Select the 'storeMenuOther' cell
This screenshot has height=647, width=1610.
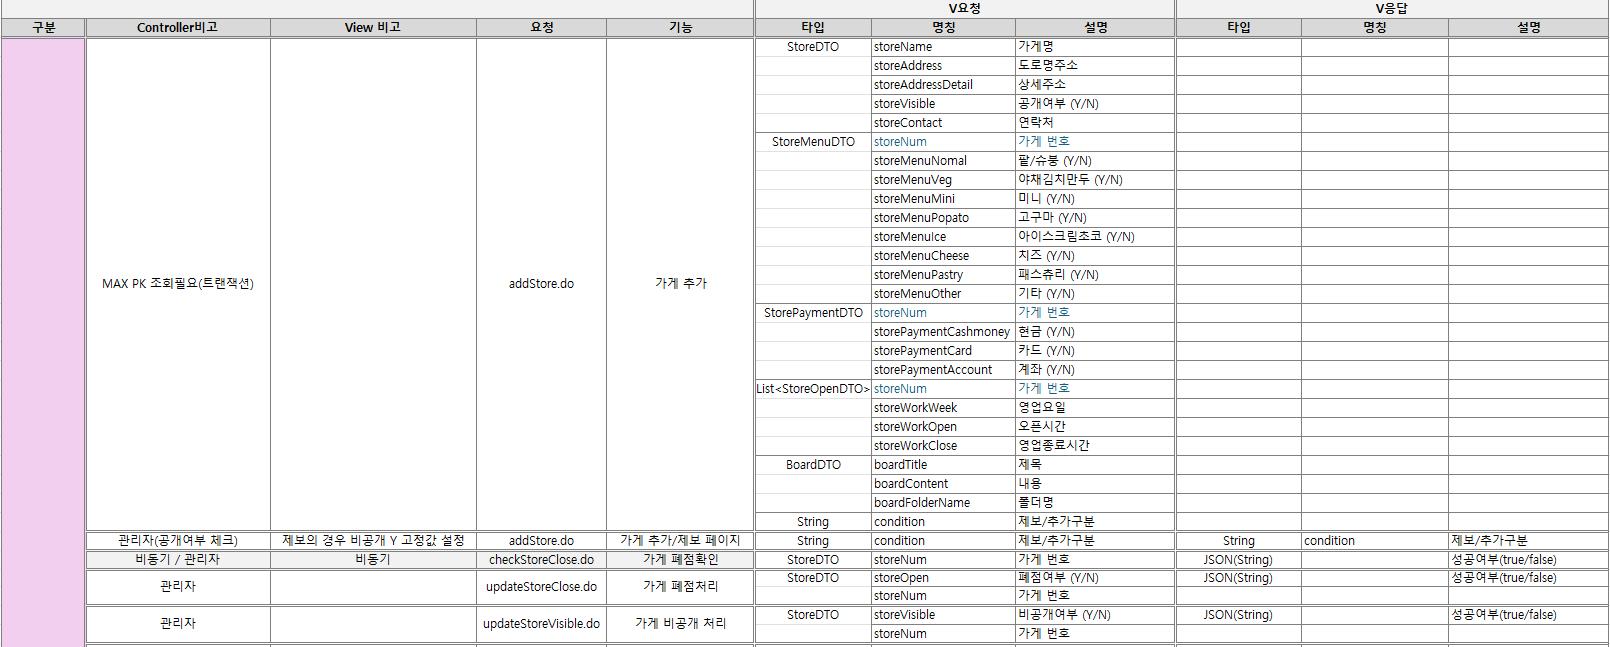943,294
